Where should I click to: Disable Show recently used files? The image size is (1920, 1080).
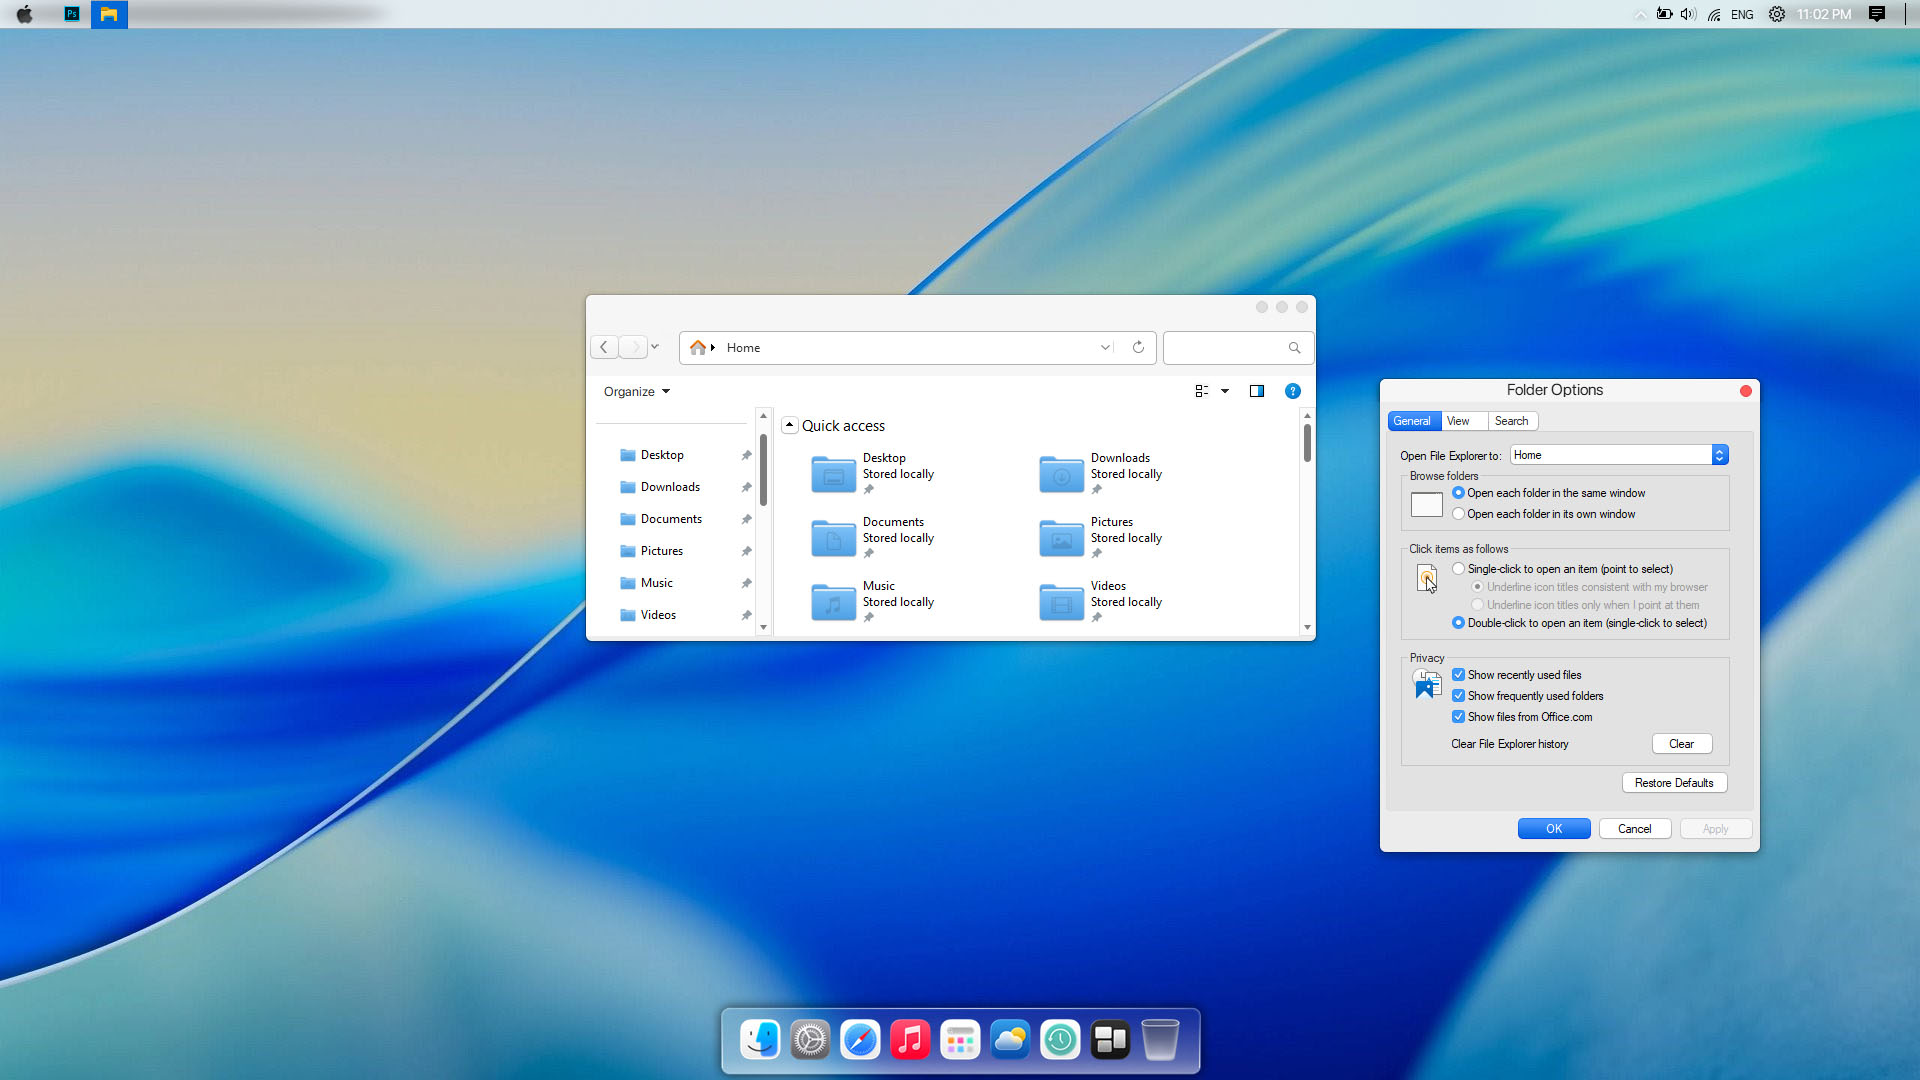click(1458, 674)
